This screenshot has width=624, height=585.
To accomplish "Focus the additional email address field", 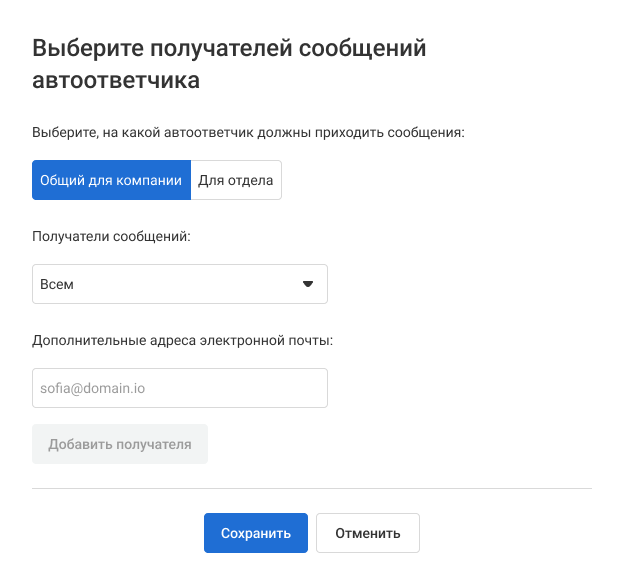I will [x=180, y=388].
